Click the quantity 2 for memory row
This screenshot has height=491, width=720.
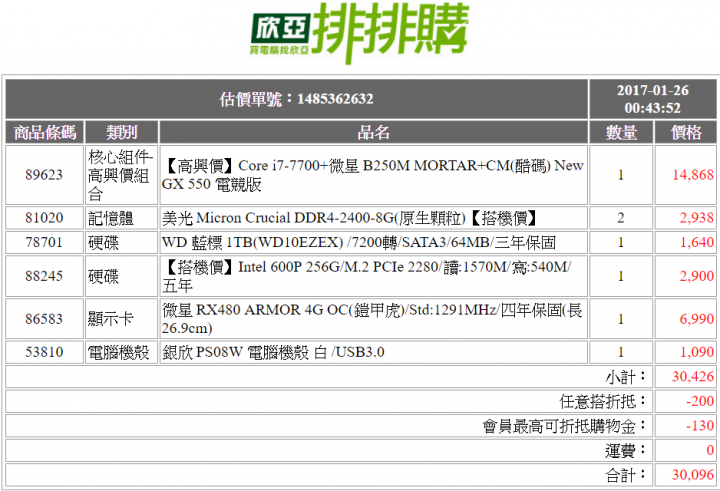point(621,218)
